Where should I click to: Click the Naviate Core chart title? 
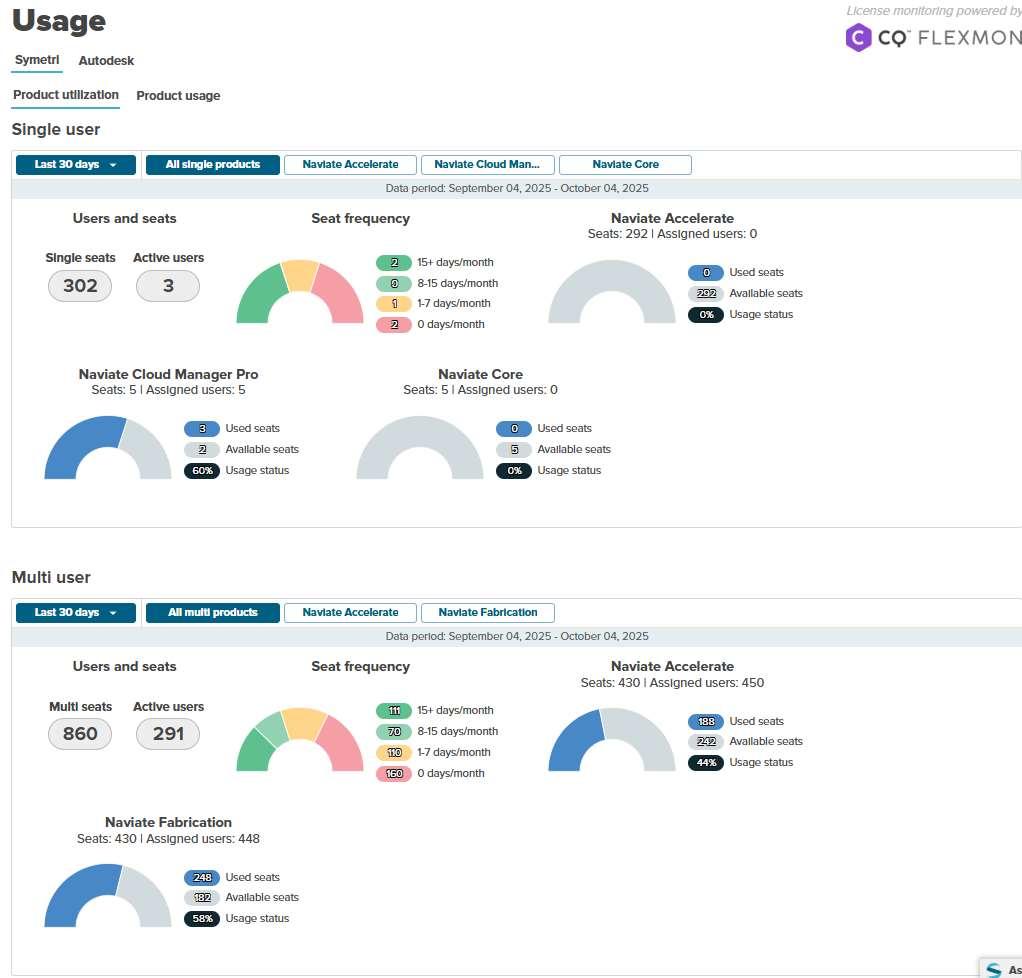click(x=480, y=374)
